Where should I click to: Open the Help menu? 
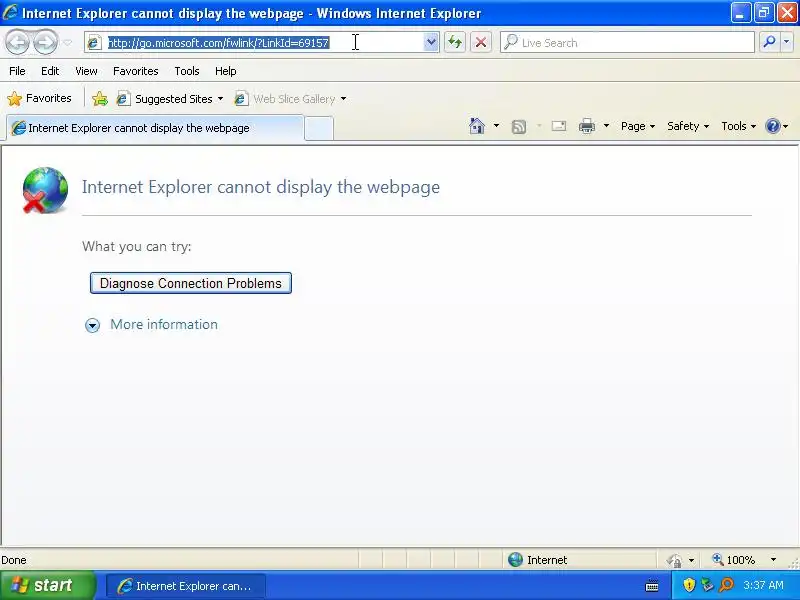(226, 71)
